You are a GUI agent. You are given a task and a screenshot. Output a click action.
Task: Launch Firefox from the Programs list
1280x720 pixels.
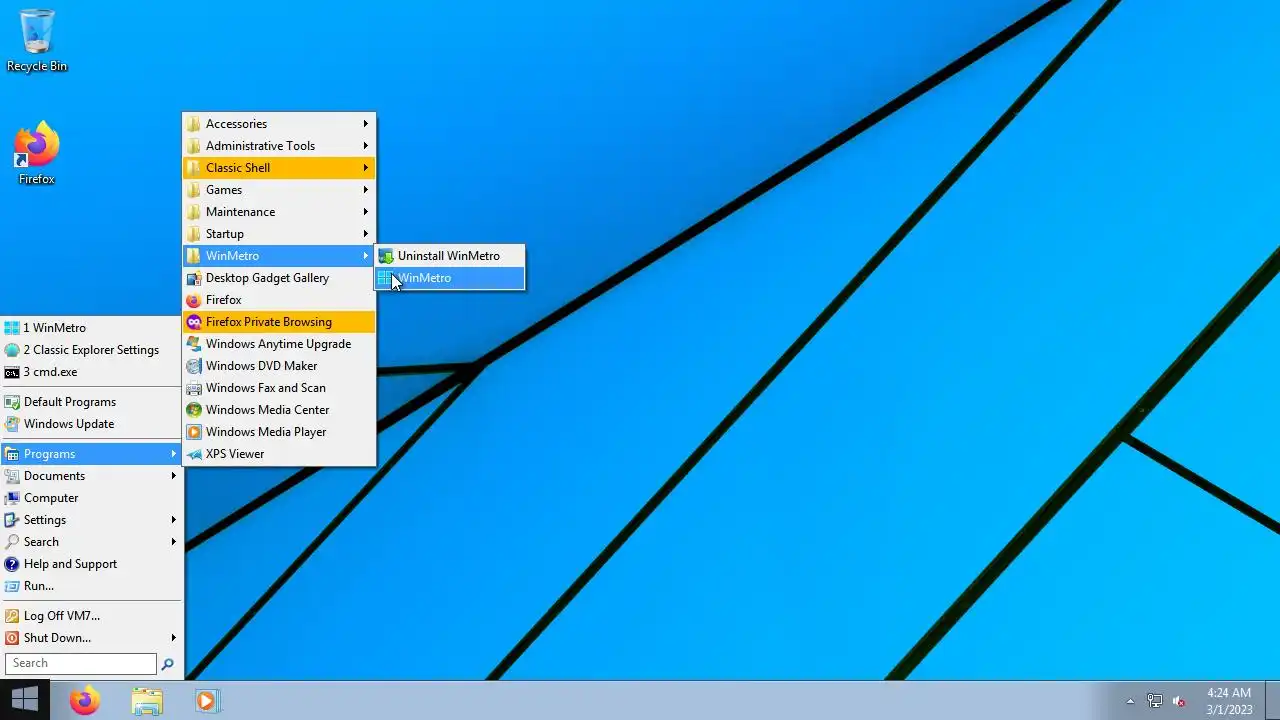click(279, 300)
